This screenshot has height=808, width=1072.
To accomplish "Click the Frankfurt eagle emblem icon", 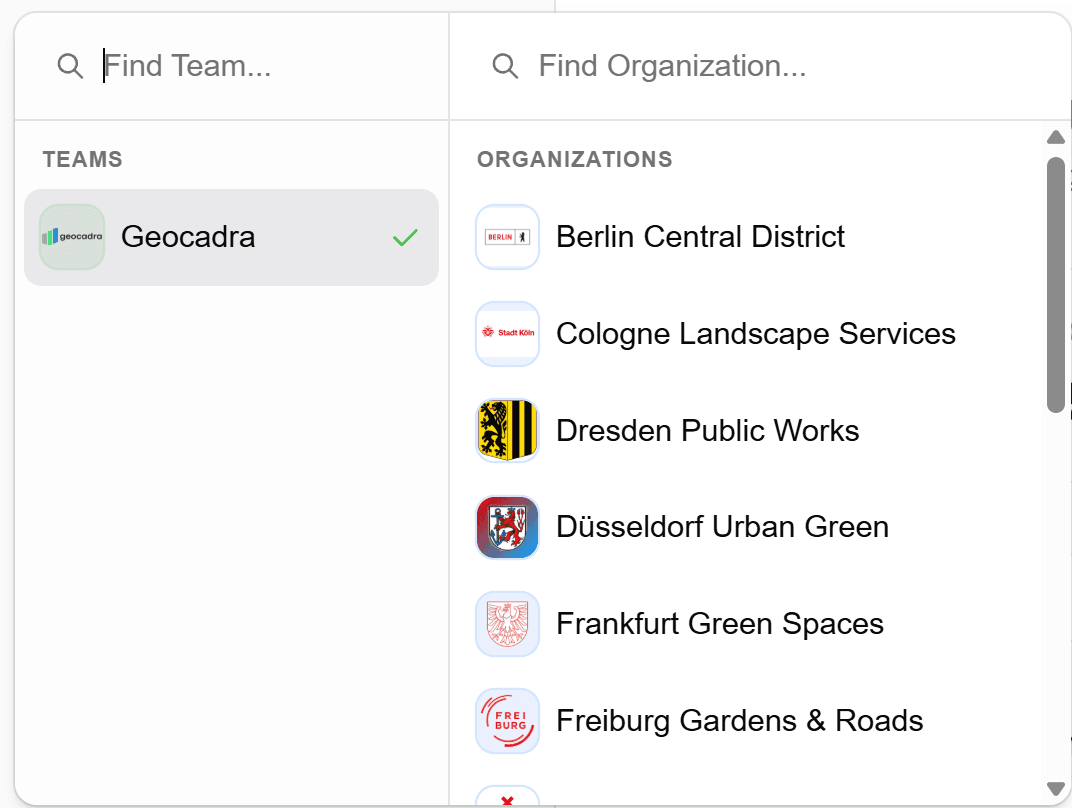I will (x=507, y=623).
